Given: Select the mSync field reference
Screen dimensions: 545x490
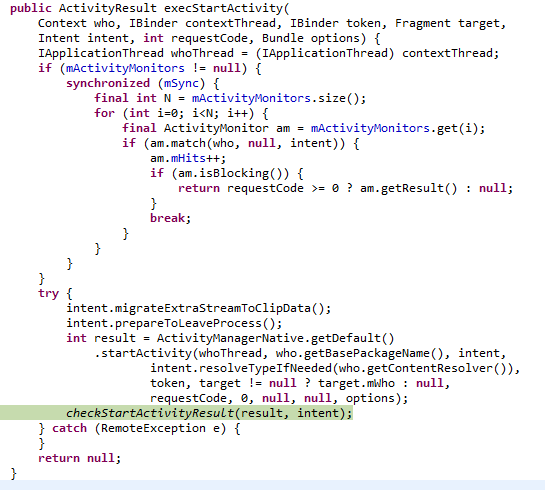Looking at the screenshot, I should [181, 83].
